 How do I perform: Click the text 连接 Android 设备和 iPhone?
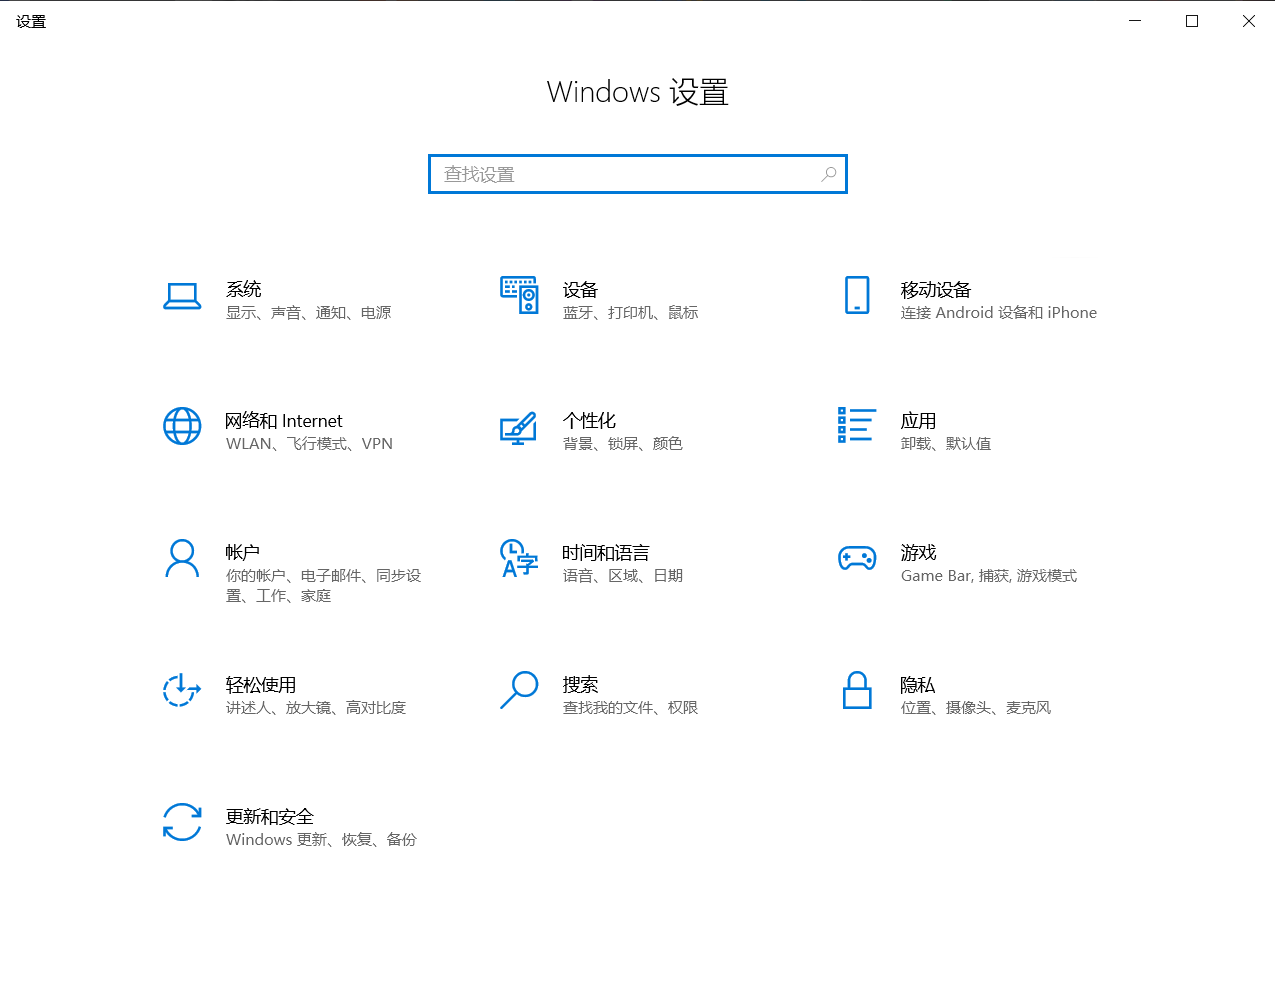click(x=999, y=313)
